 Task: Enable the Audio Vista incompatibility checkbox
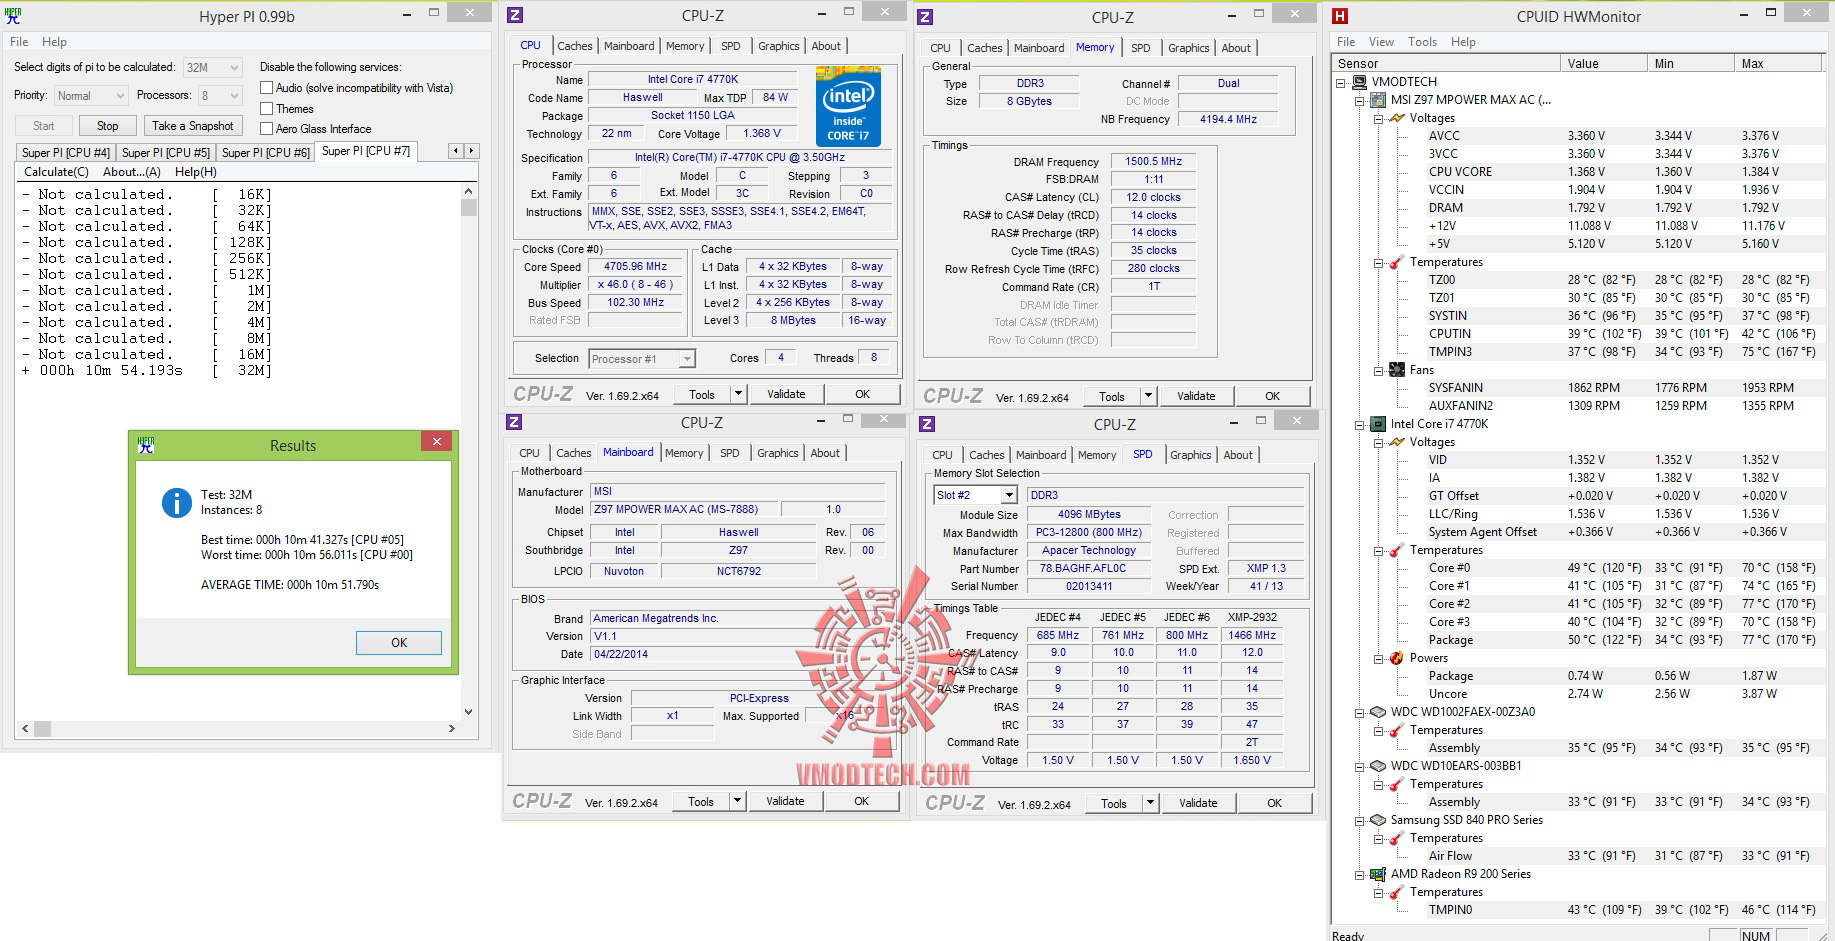click(x=267, y=88)
